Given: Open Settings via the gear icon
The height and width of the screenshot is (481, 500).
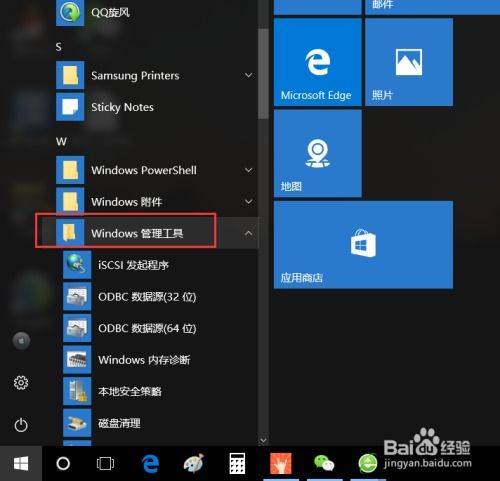Looking at the screenshot, I should [x=21, y=383].
